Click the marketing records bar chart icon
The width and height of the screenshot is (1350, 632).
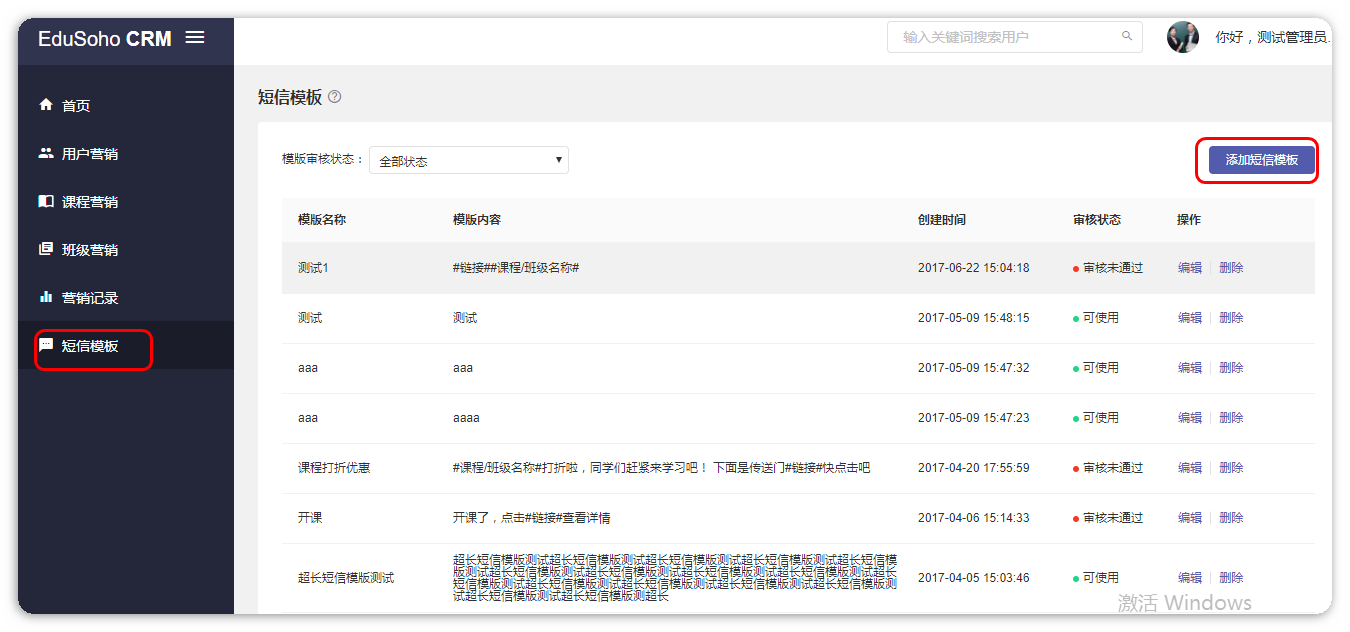(x=46, y=297)
